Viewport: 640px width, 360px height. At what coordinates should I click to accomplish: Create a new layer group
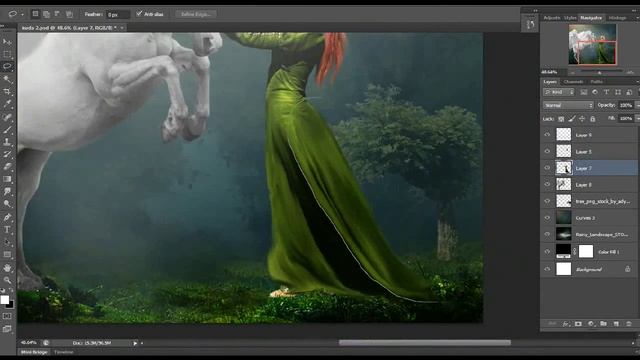(x=604, y=324)
